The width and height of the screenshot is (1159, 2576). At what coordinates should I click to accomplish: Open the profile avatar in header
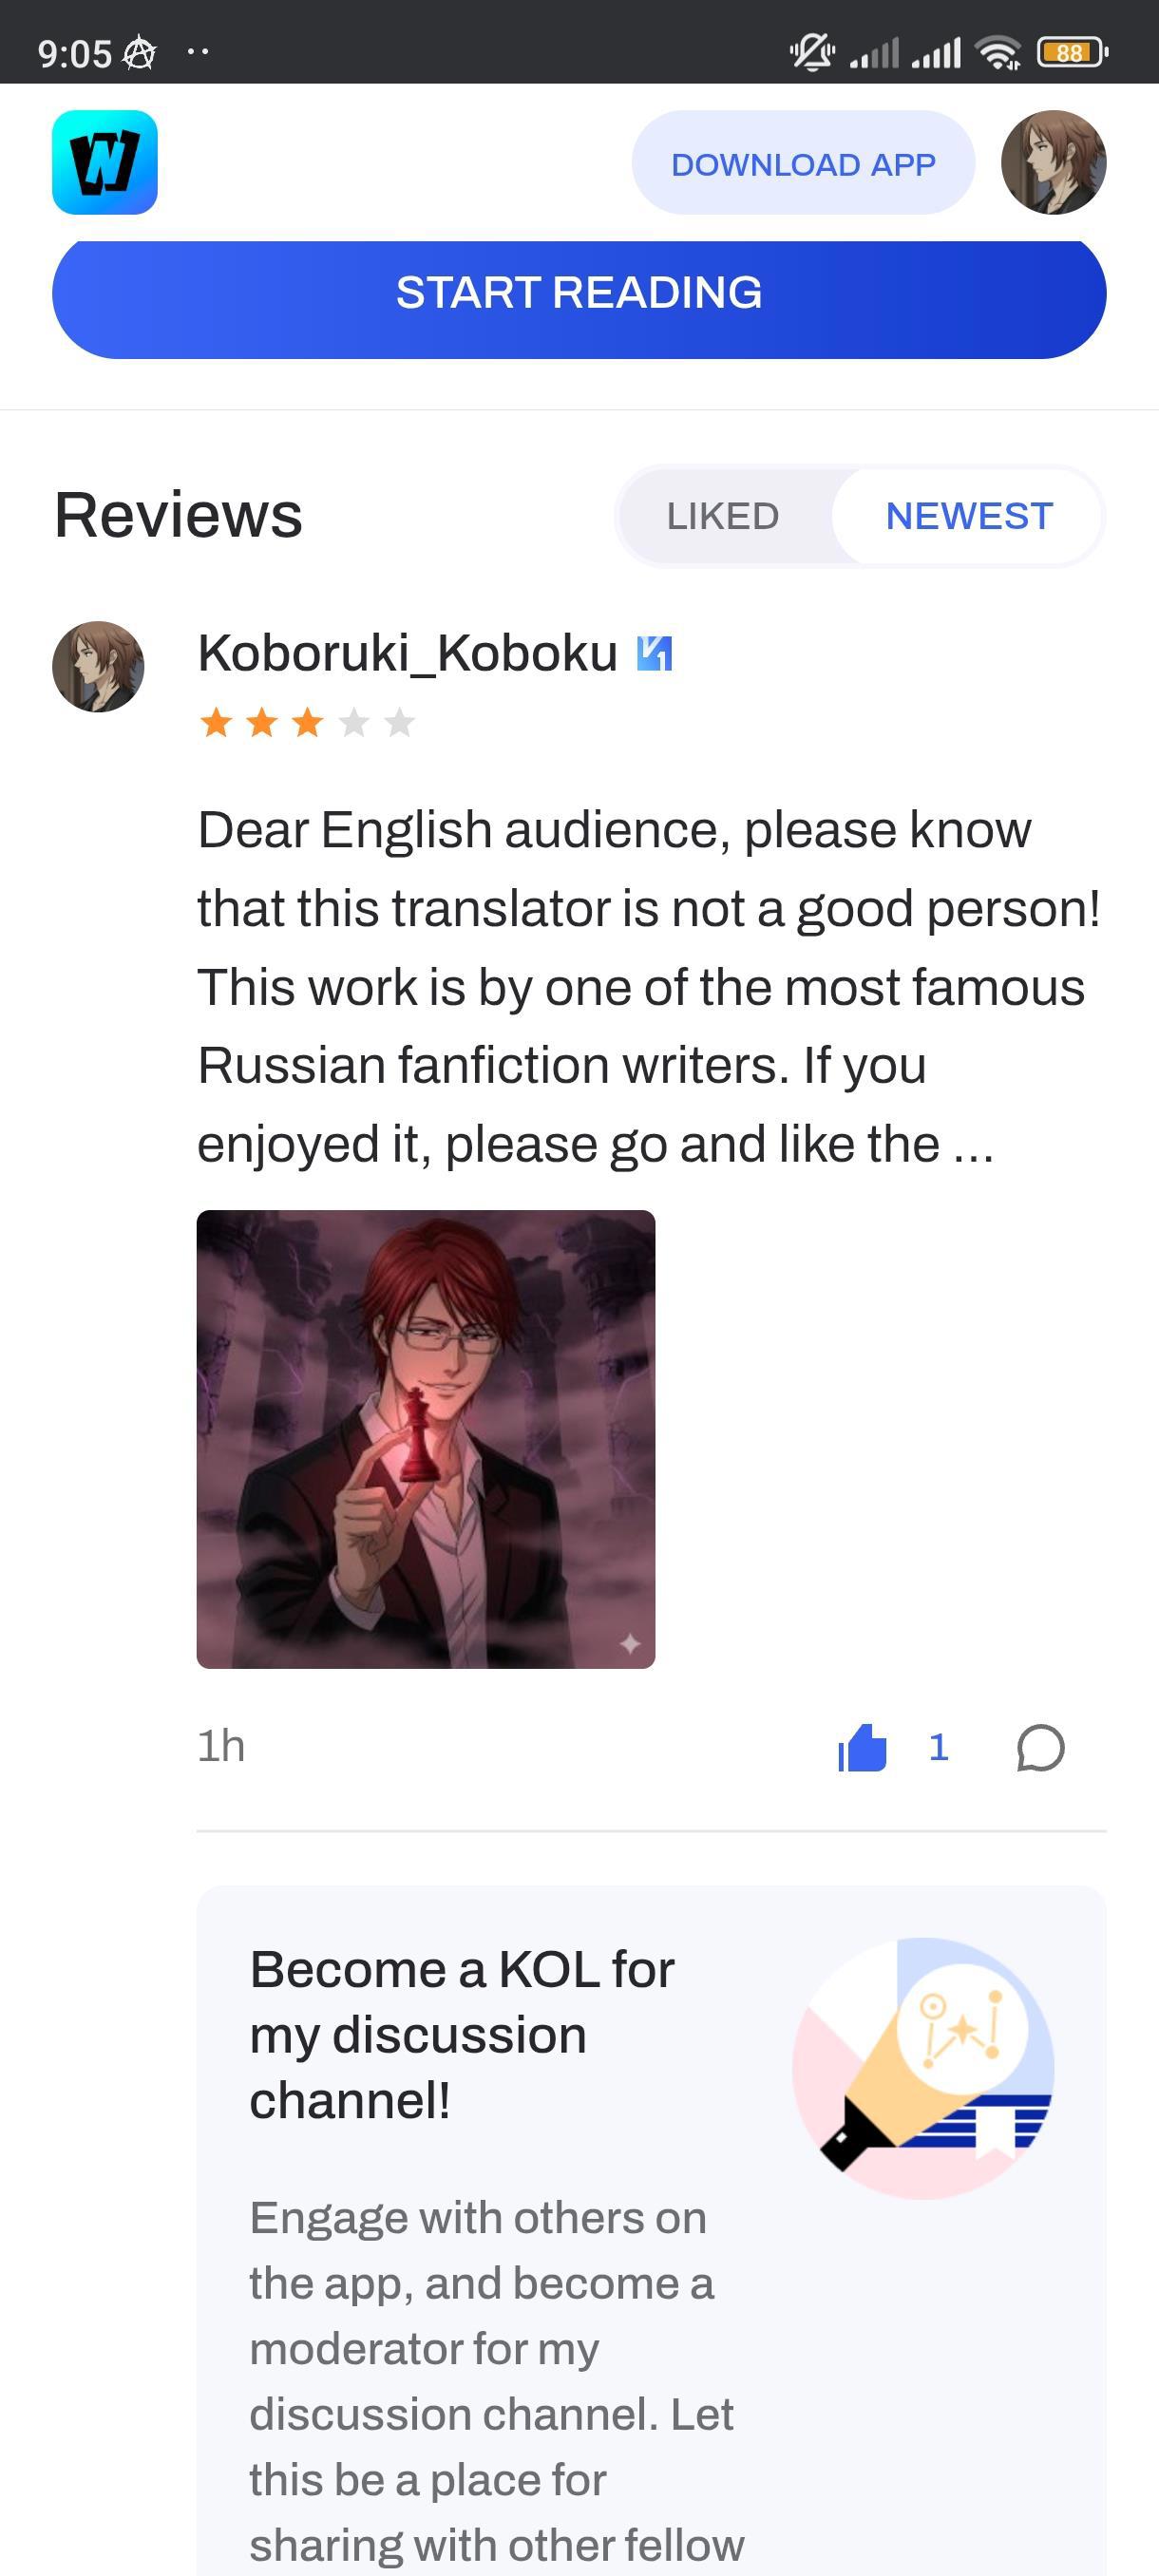click(x=1053, y=162)
